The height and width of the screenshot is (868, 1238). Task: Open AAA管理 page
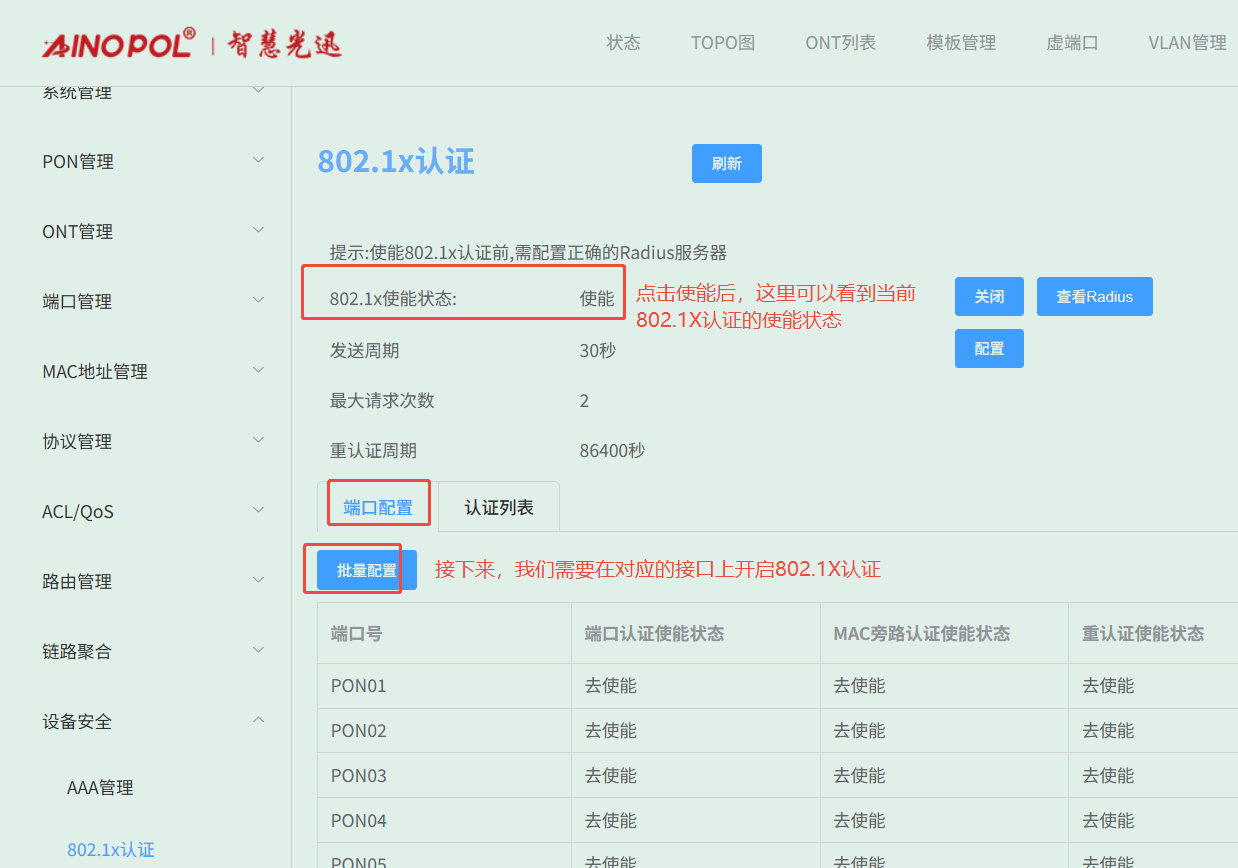(x=100, y=788)
